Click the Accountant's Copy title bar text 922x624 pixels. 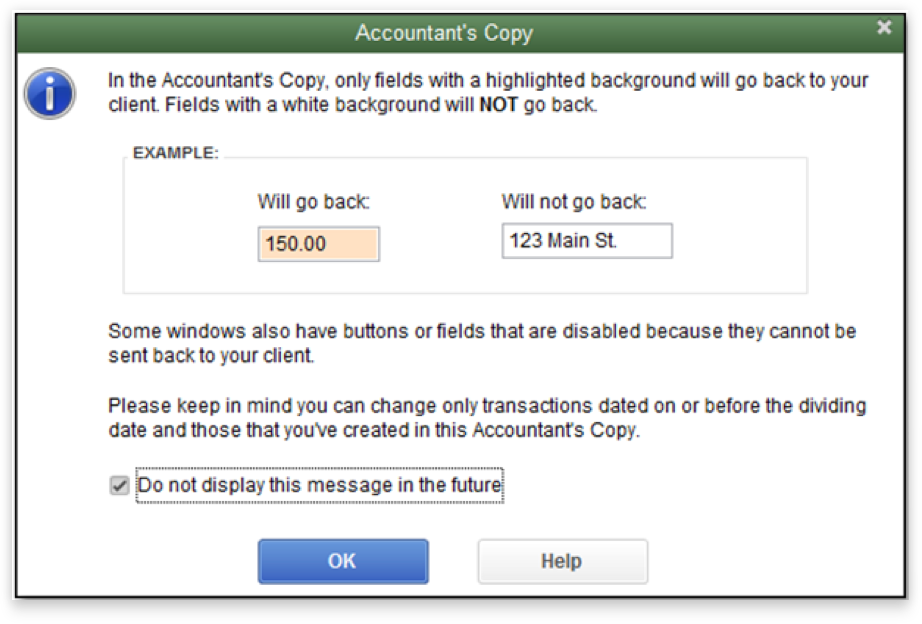(x=444, y=33)
